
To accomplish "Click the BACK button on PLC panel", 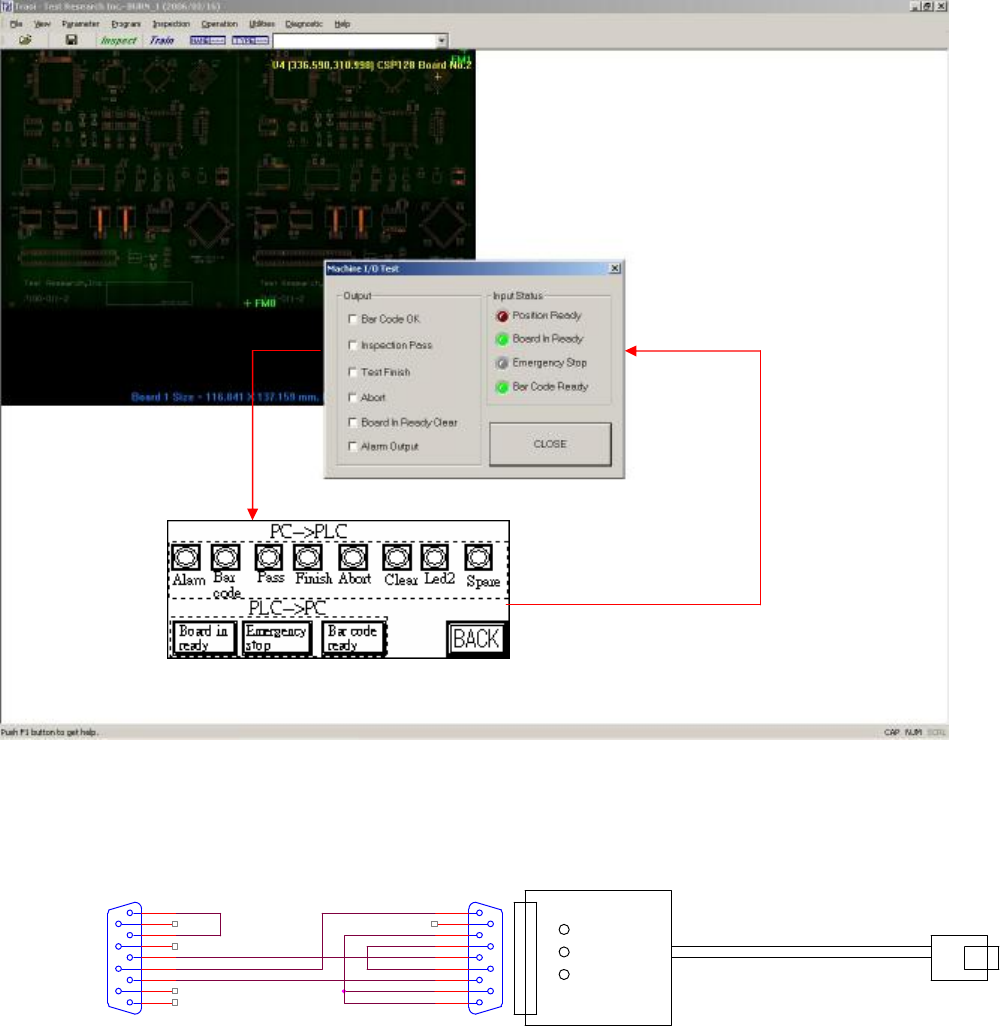I will tap(476, 639).
